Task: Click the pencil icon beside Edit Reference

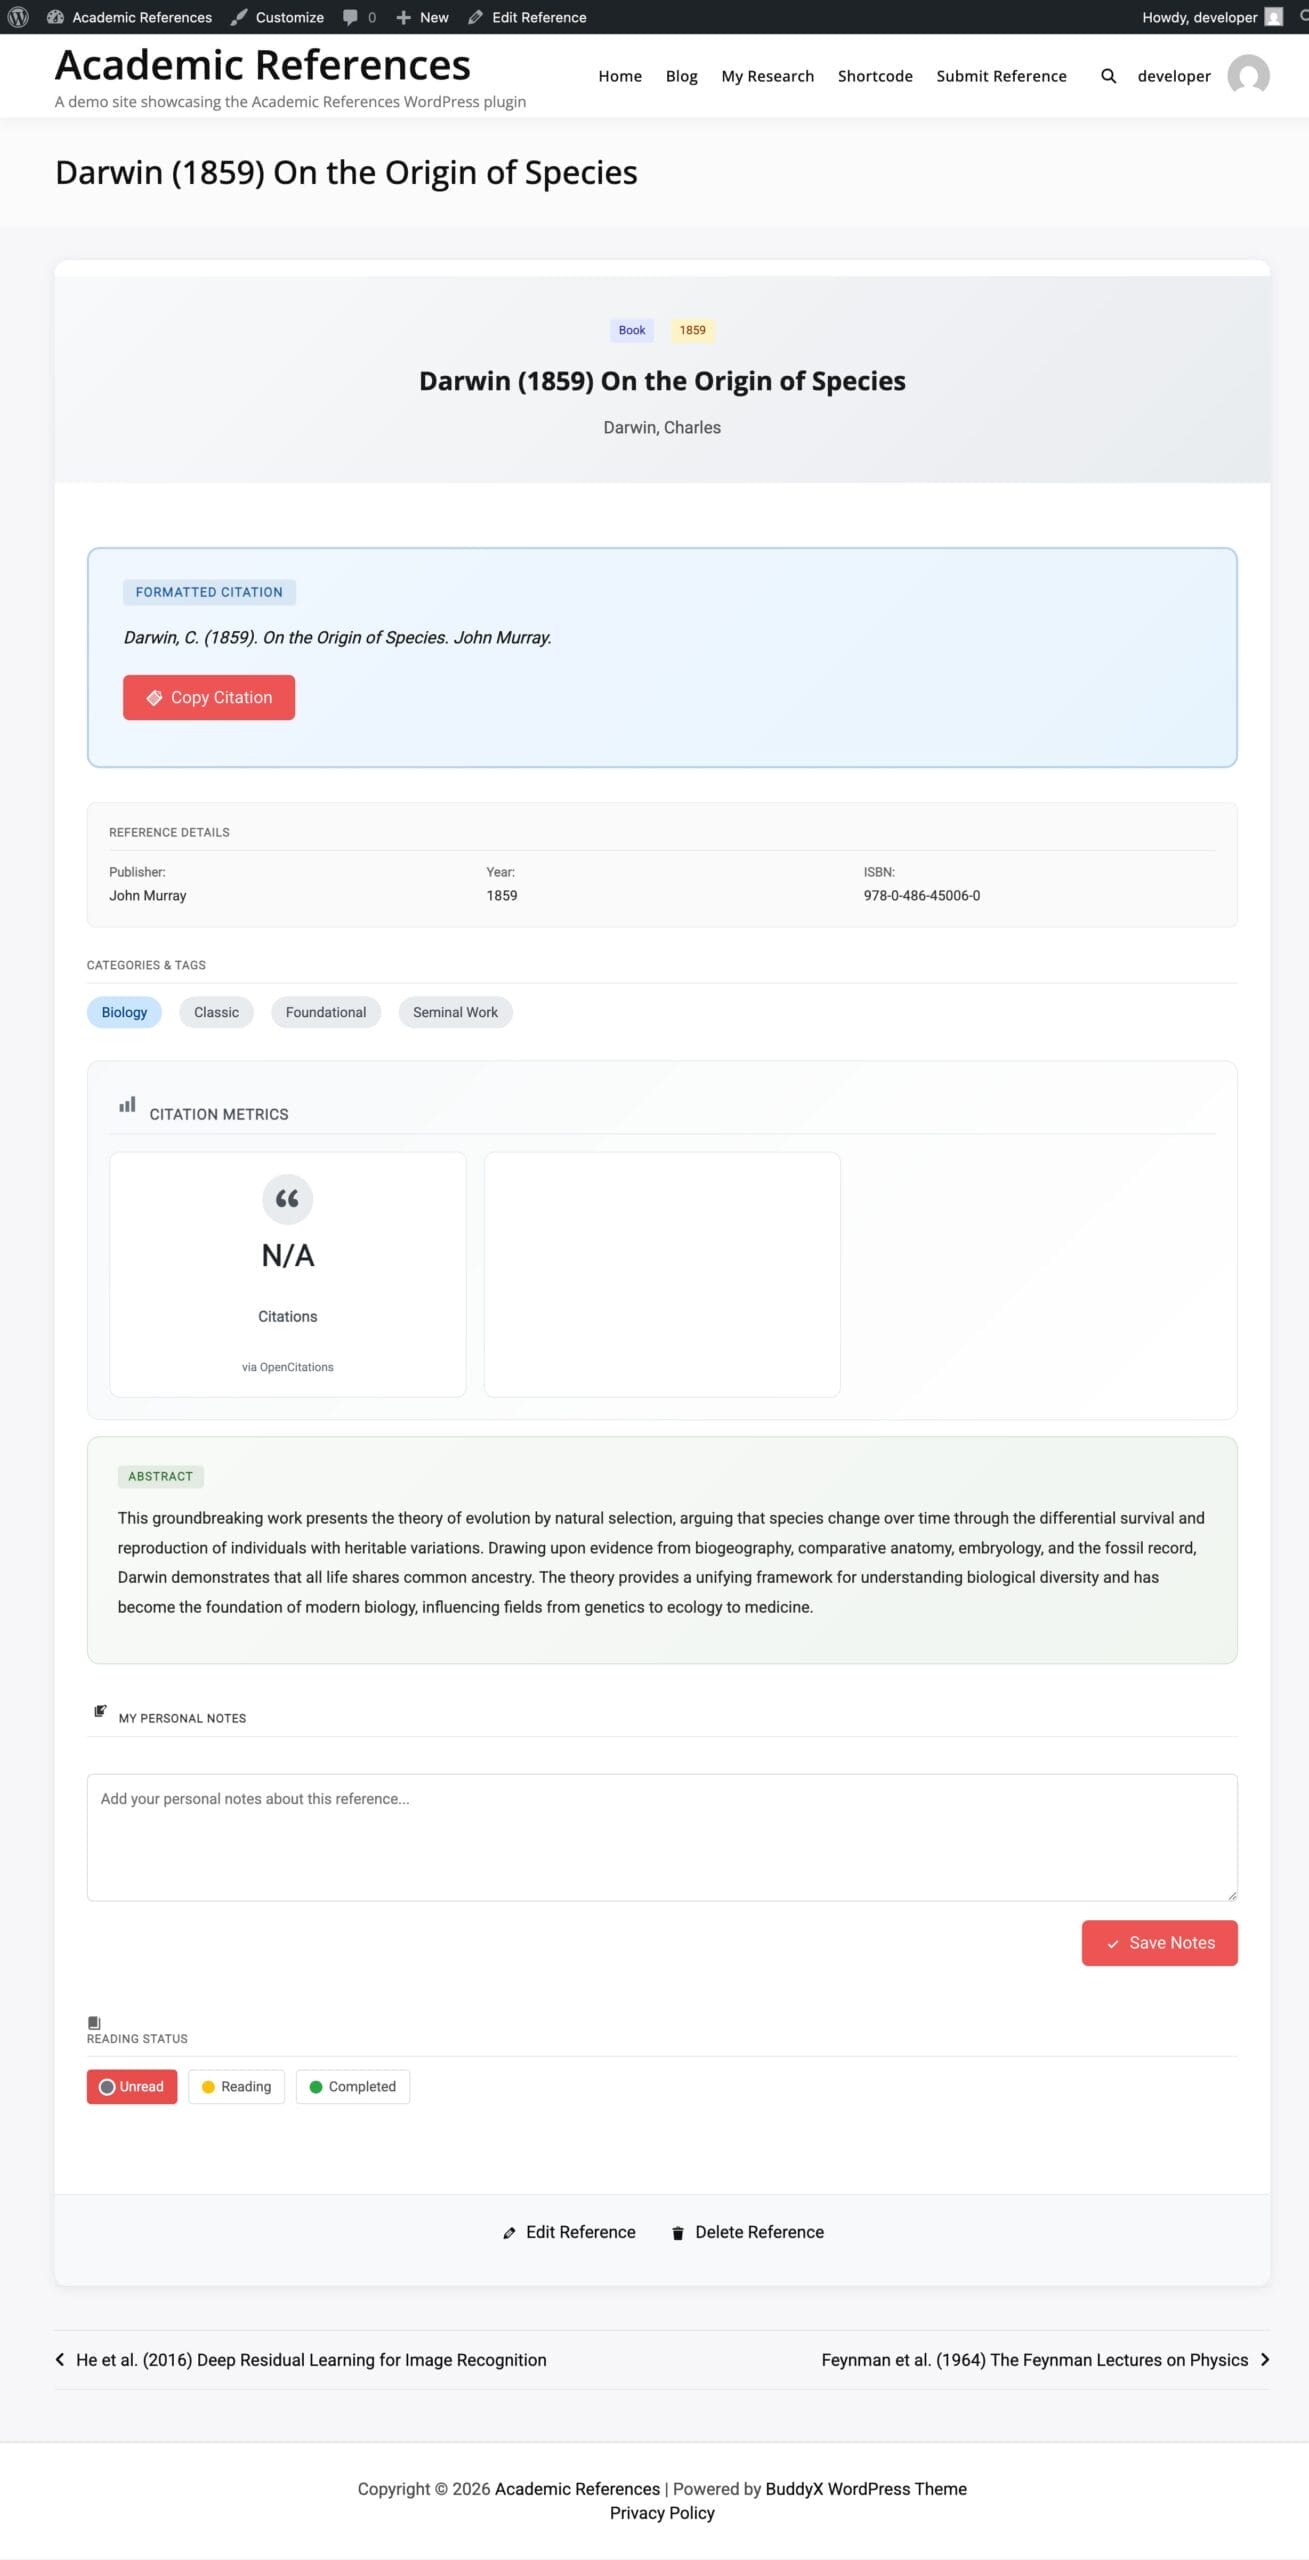Action: [x=509, y=2232]
